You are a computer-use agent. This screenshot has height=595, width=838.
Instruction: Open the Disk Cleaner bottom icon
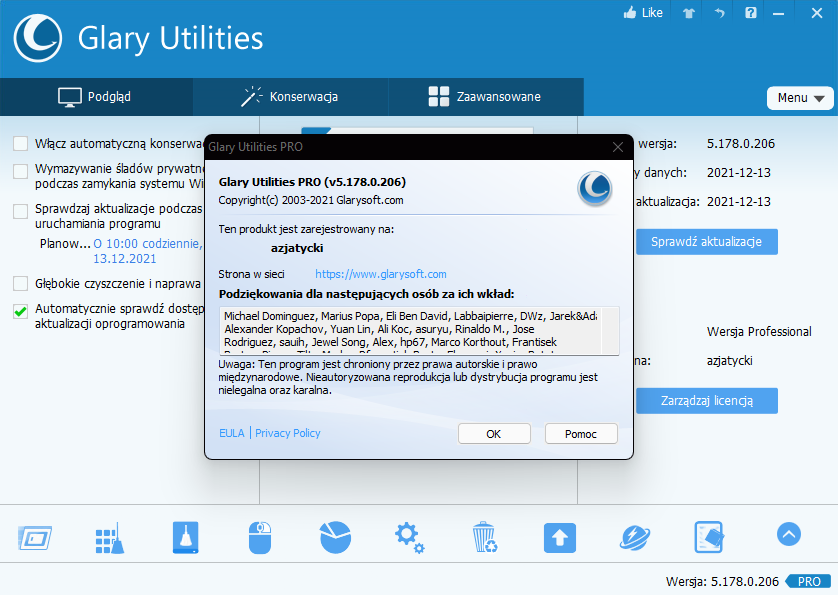coord(185,537)
